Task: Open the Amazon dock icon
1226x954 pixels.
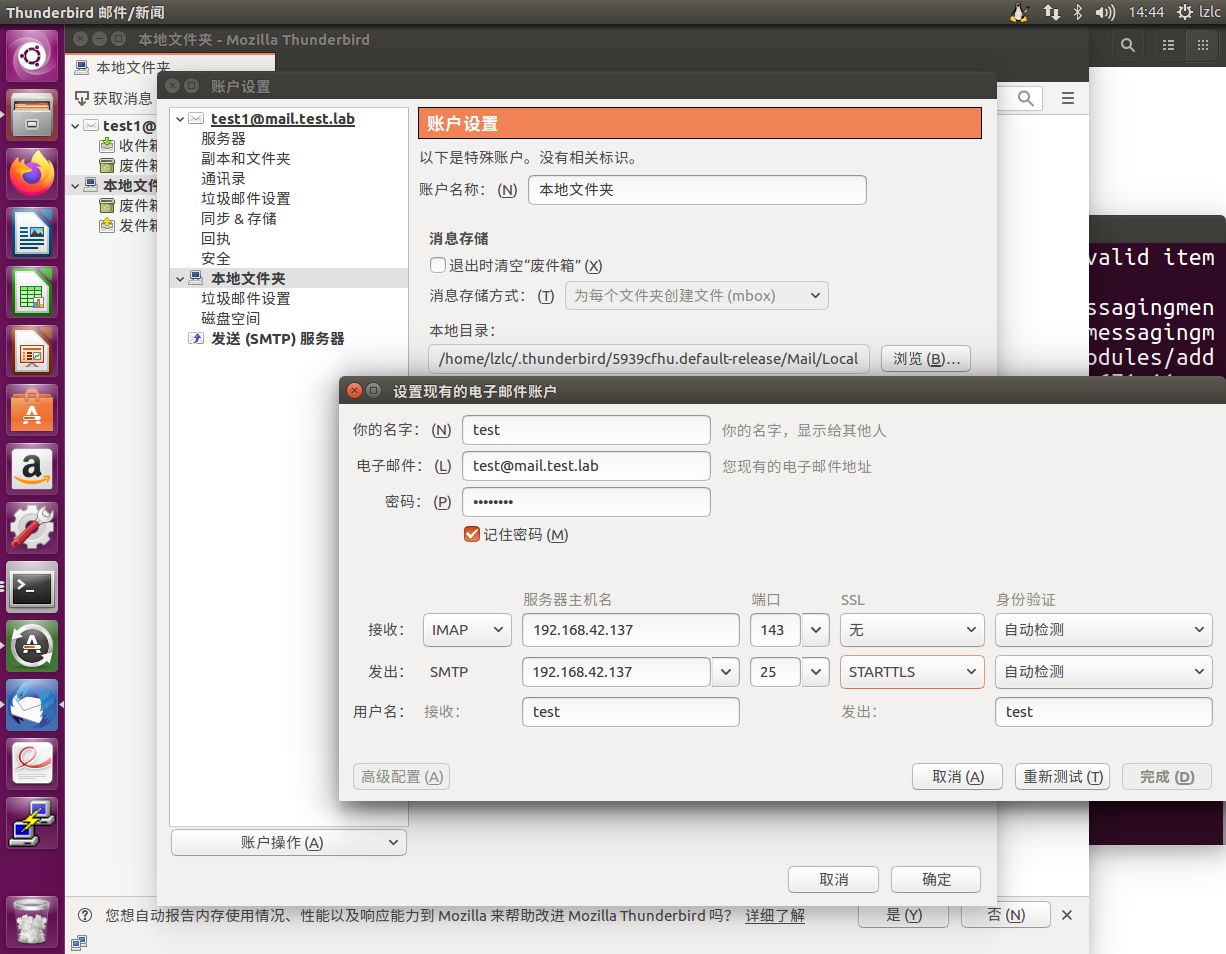Action: (33, 469)
